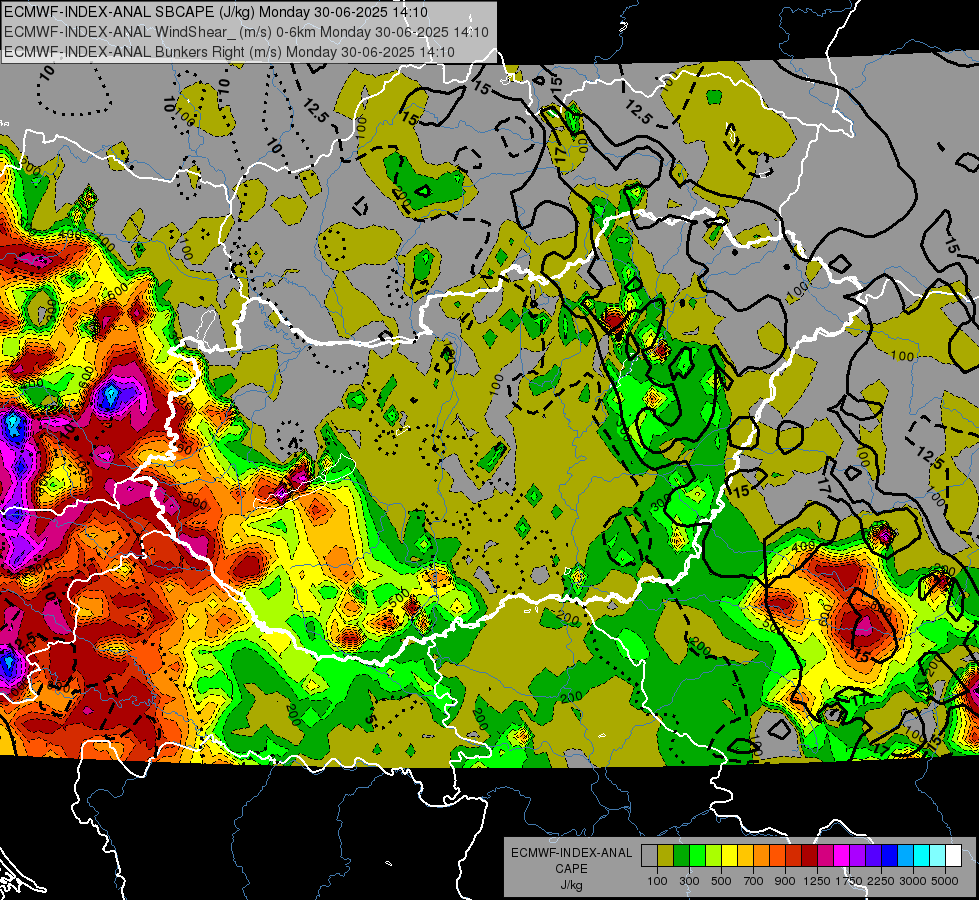Select the gray legend color swatch
This screenshot has width=979, height=900.
point(649,856)
